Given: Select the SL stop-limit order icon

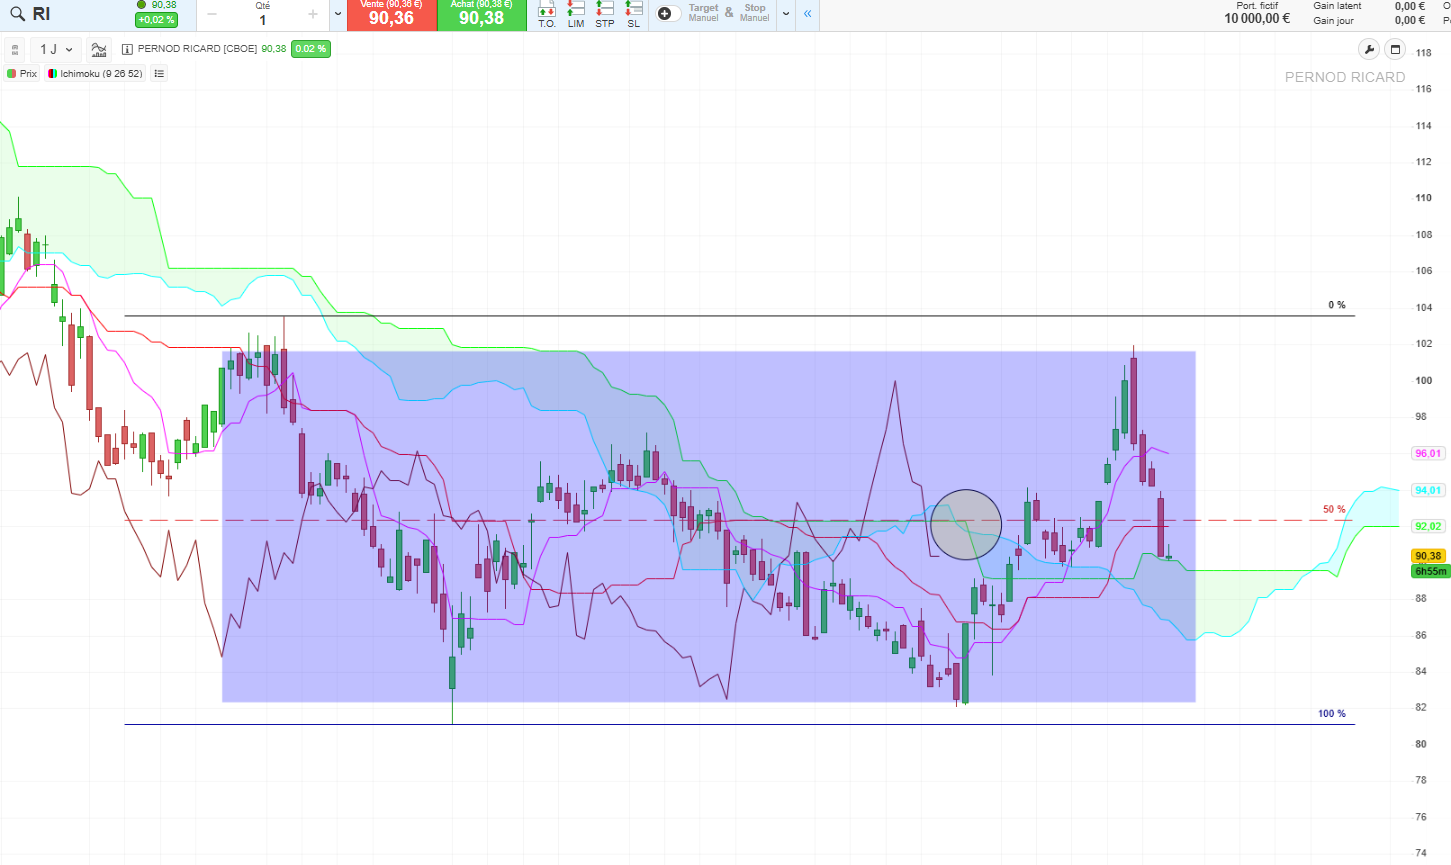Looking at the screenshot, I should 633,15.
